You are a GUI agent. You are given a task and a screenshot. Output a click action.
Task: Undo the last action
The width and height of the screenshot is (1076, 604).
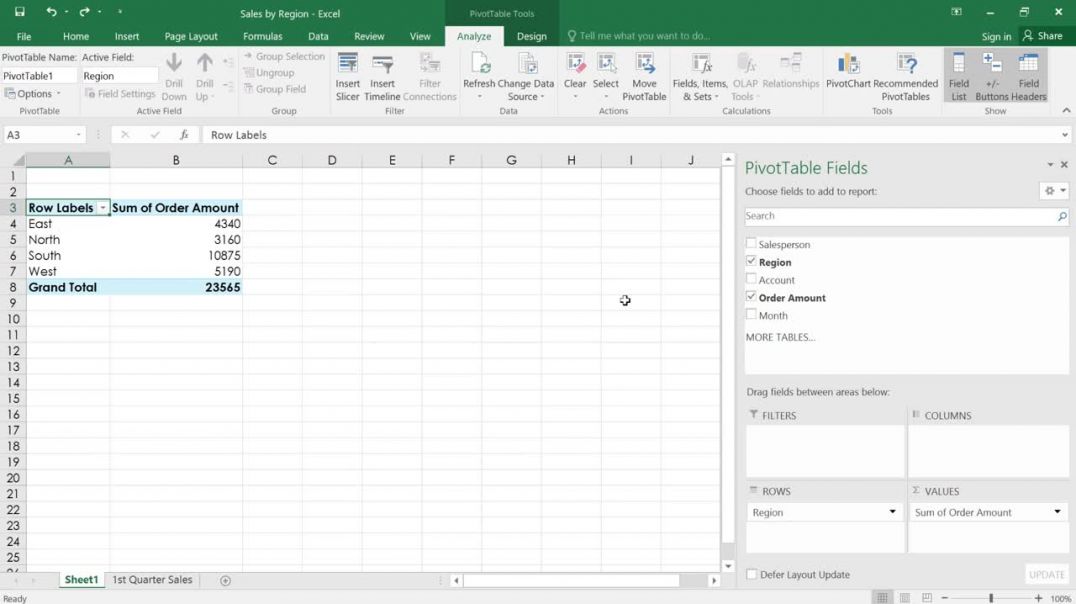51,12
